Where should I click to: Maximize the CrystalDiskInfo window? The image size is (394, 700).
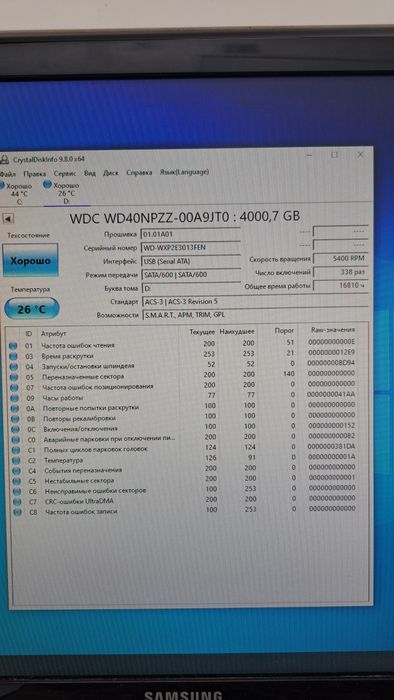(334, 155)
